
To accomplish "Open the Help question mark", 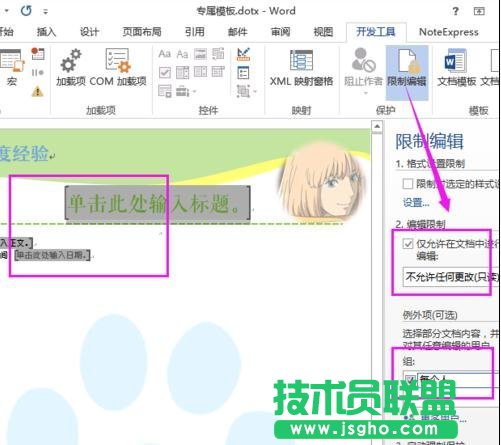I will pyautogui.click(x=455, y=11).
